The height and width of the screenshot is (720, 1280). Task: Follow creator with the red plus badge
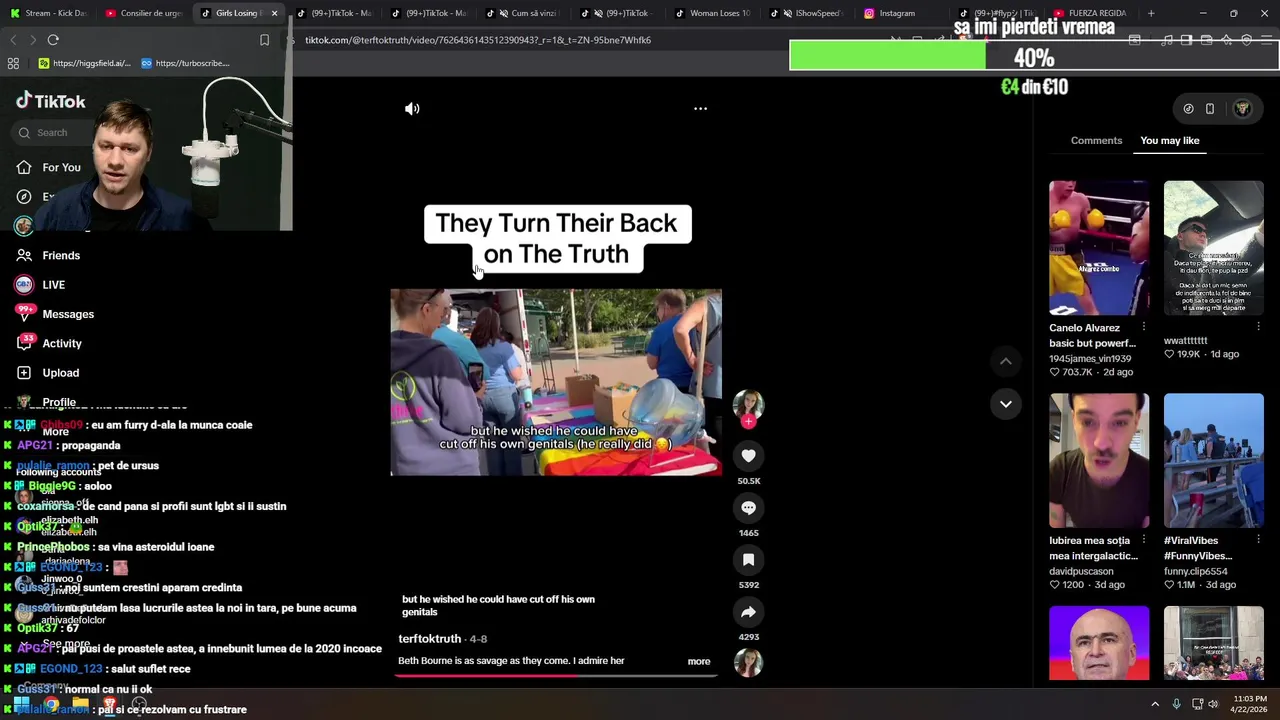click(748, 422)
